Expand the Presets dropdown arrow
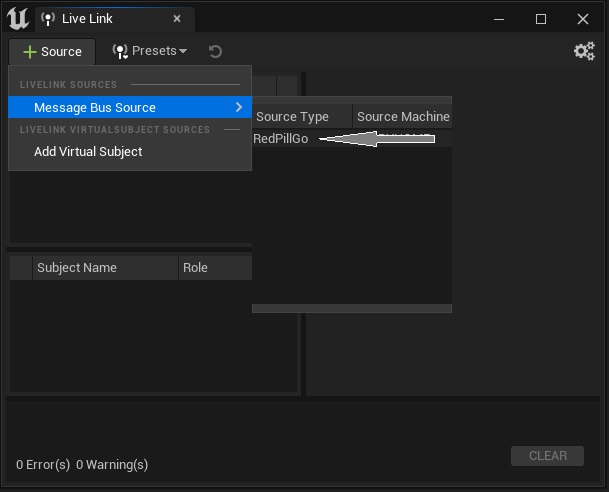 click(183, 52)
